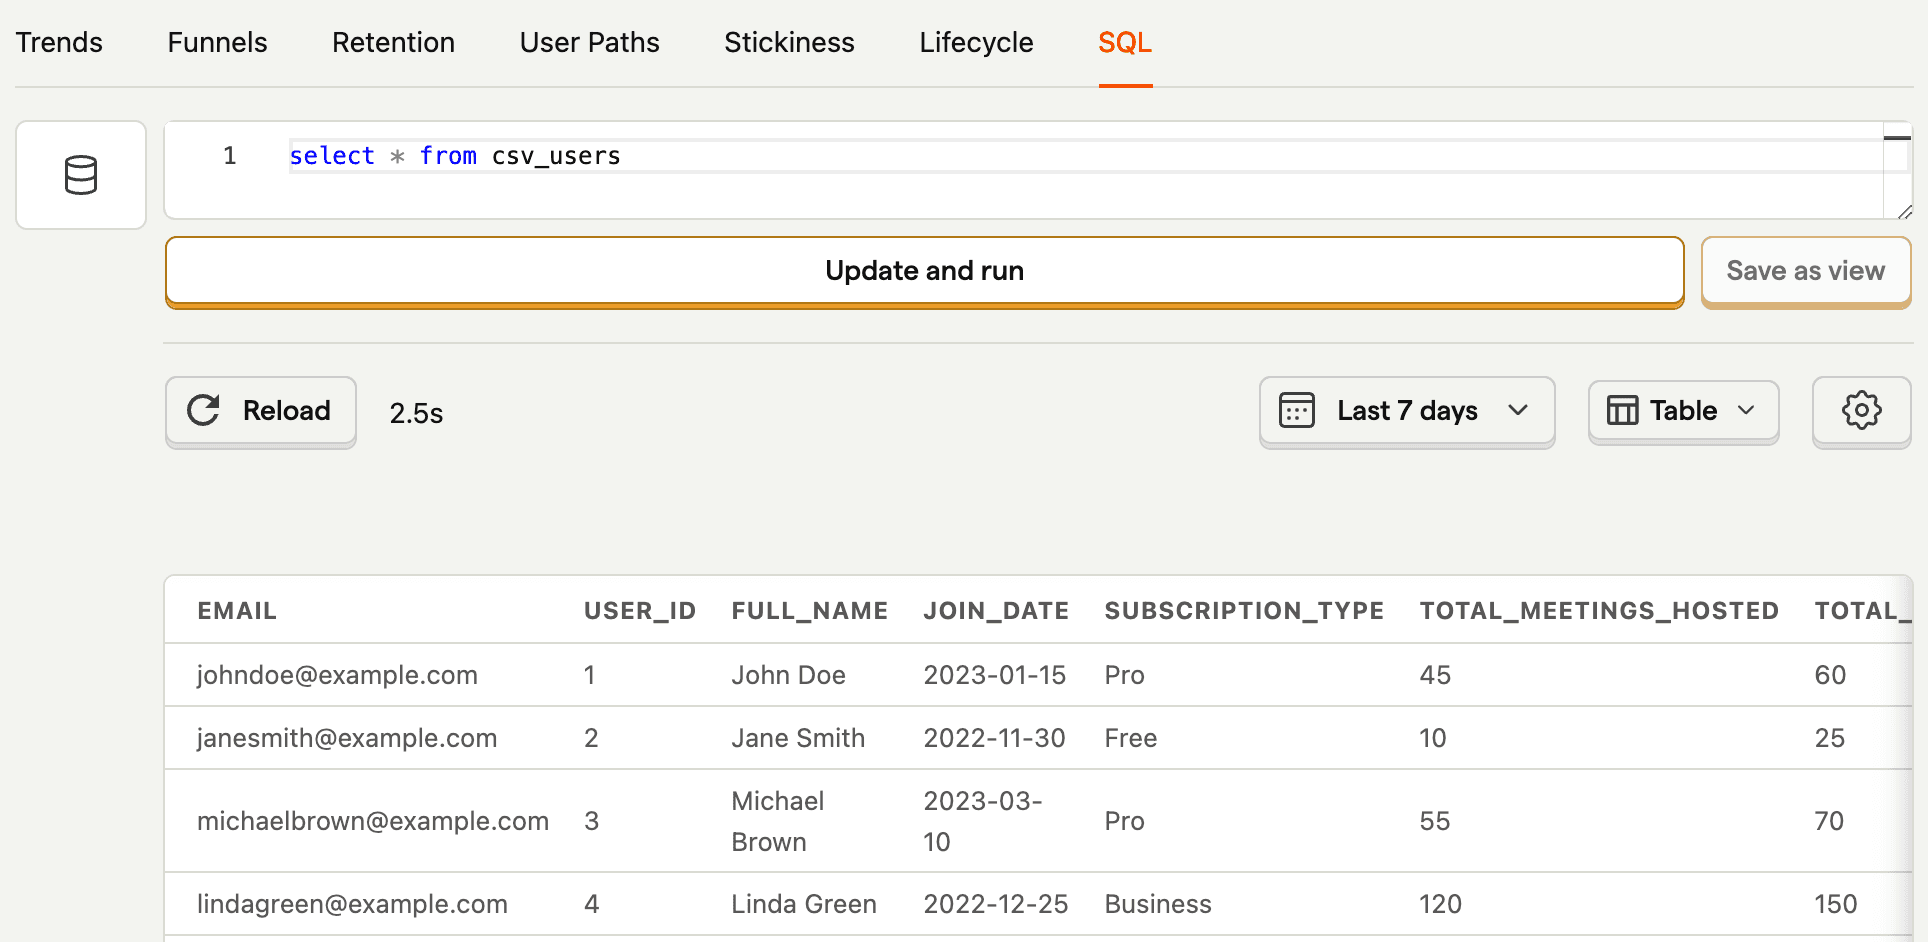Click the Business subscription cell
1928x942 pixels.
pyautogui.click(x=1158, y=904)
